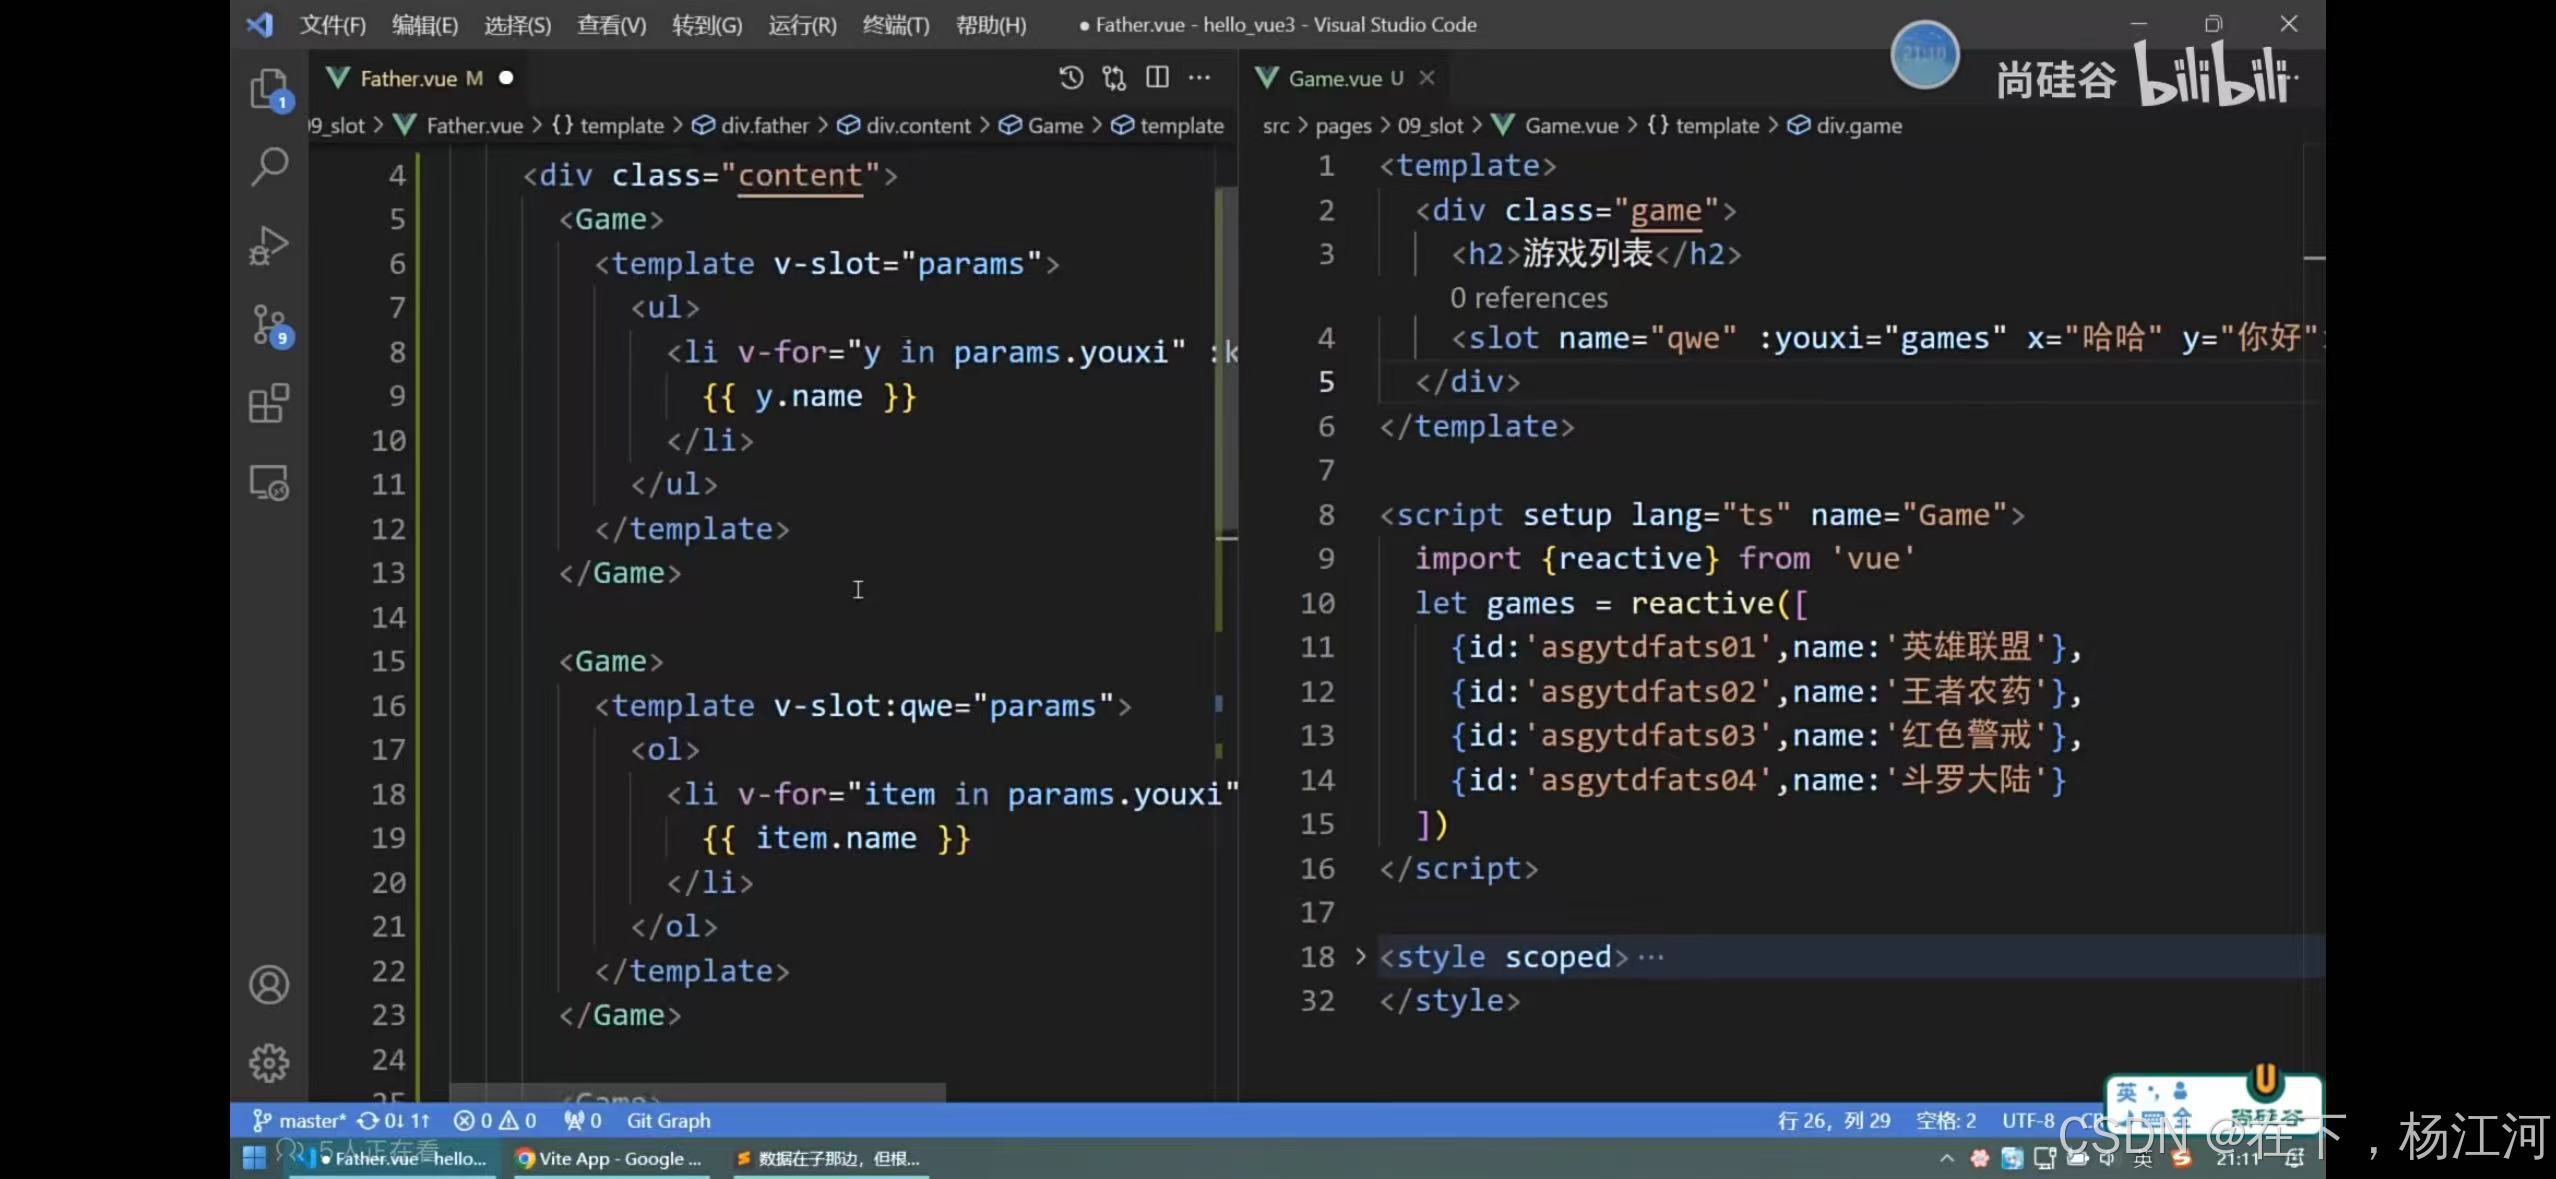Viewport: 2556px width, 1179px height.
Task: Open timeline history icon in editor toolbar
Action: coord(1071,78)
